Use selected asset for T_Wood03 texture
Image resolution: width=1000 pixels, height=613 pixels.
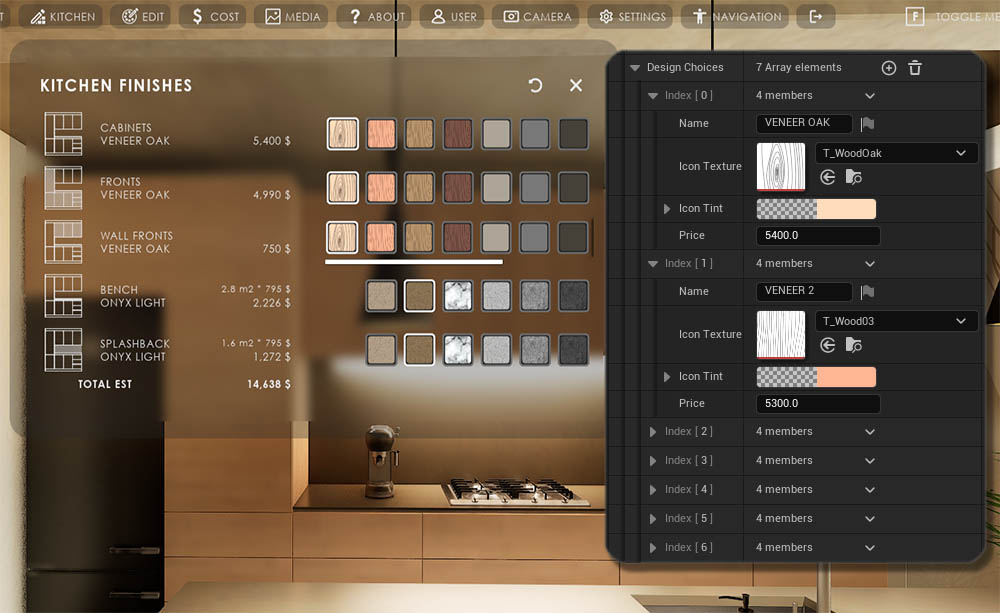[x=828, y=345]
